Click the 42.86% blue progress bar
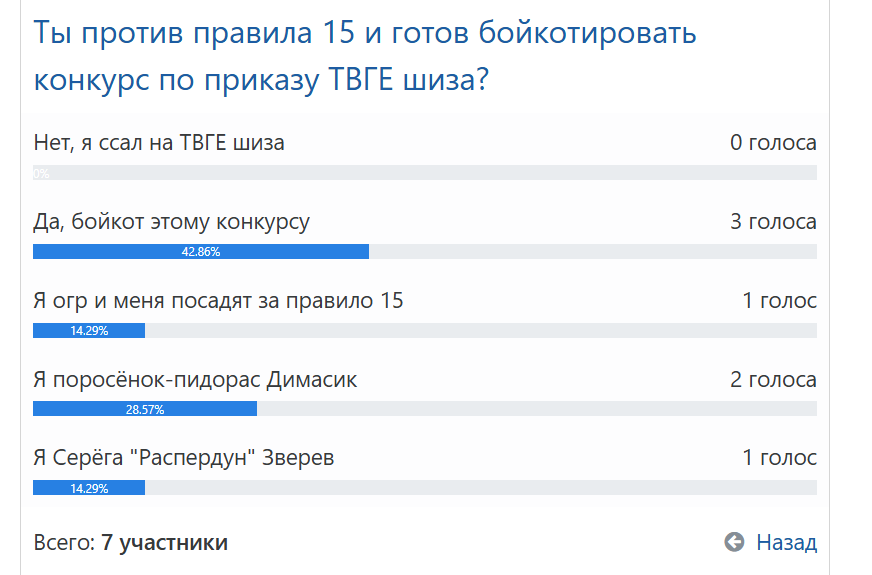Viewport: 872px width, 575px height. [x=201, y=251]
